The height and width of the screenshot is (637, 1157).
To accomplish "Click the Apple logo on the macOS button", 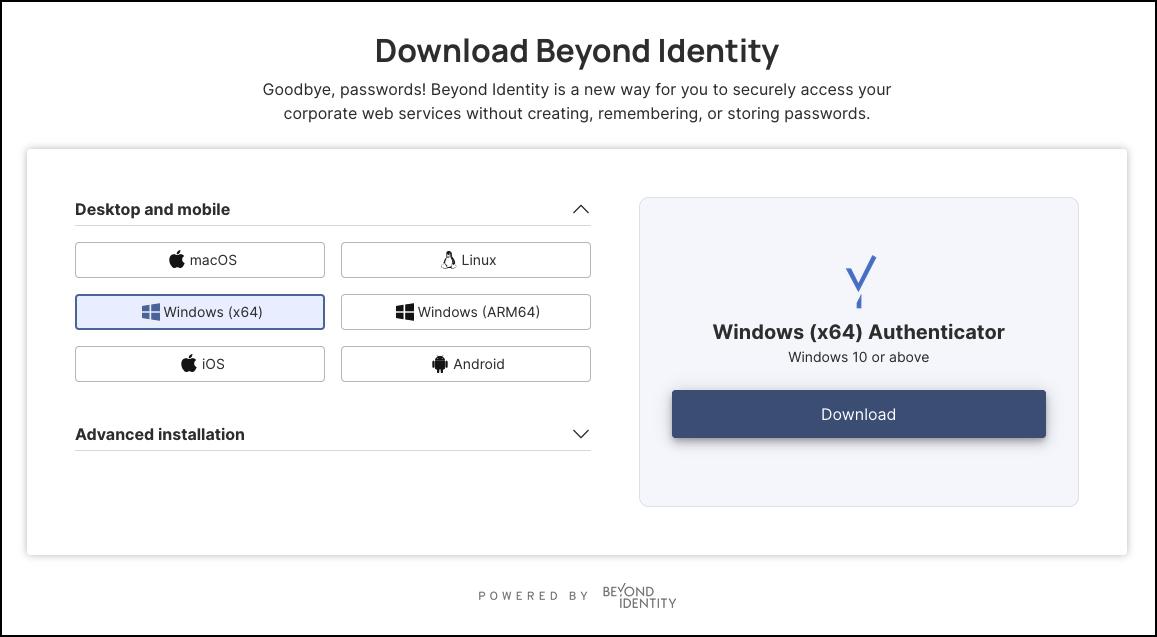I will (x=177, y=260).
